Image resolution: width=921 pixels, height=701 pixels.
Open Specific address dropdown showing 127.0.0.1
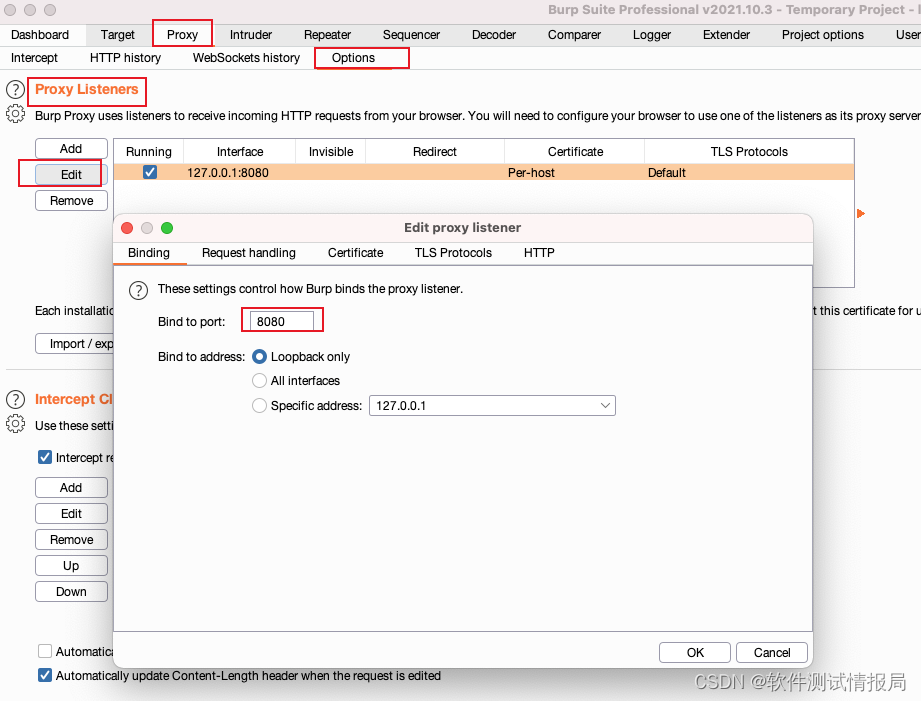(x=492, y=405)
